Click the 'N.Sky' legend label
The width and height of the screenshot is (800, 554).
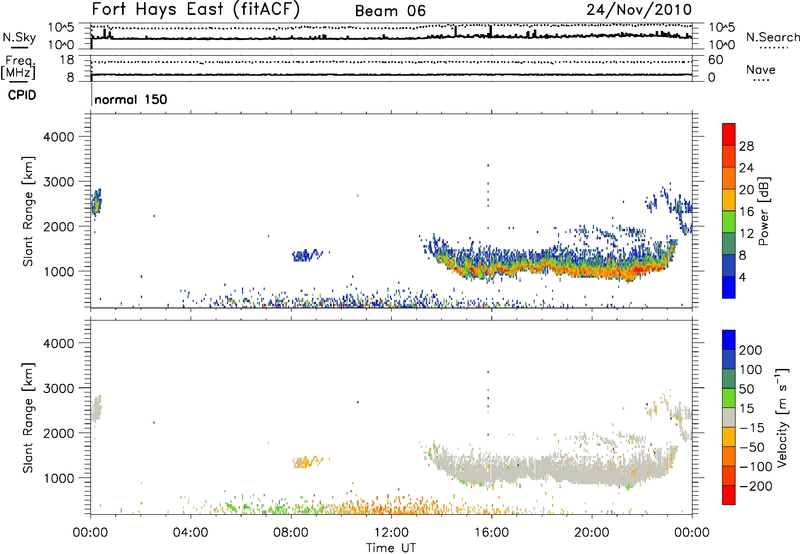coord(19,37)
